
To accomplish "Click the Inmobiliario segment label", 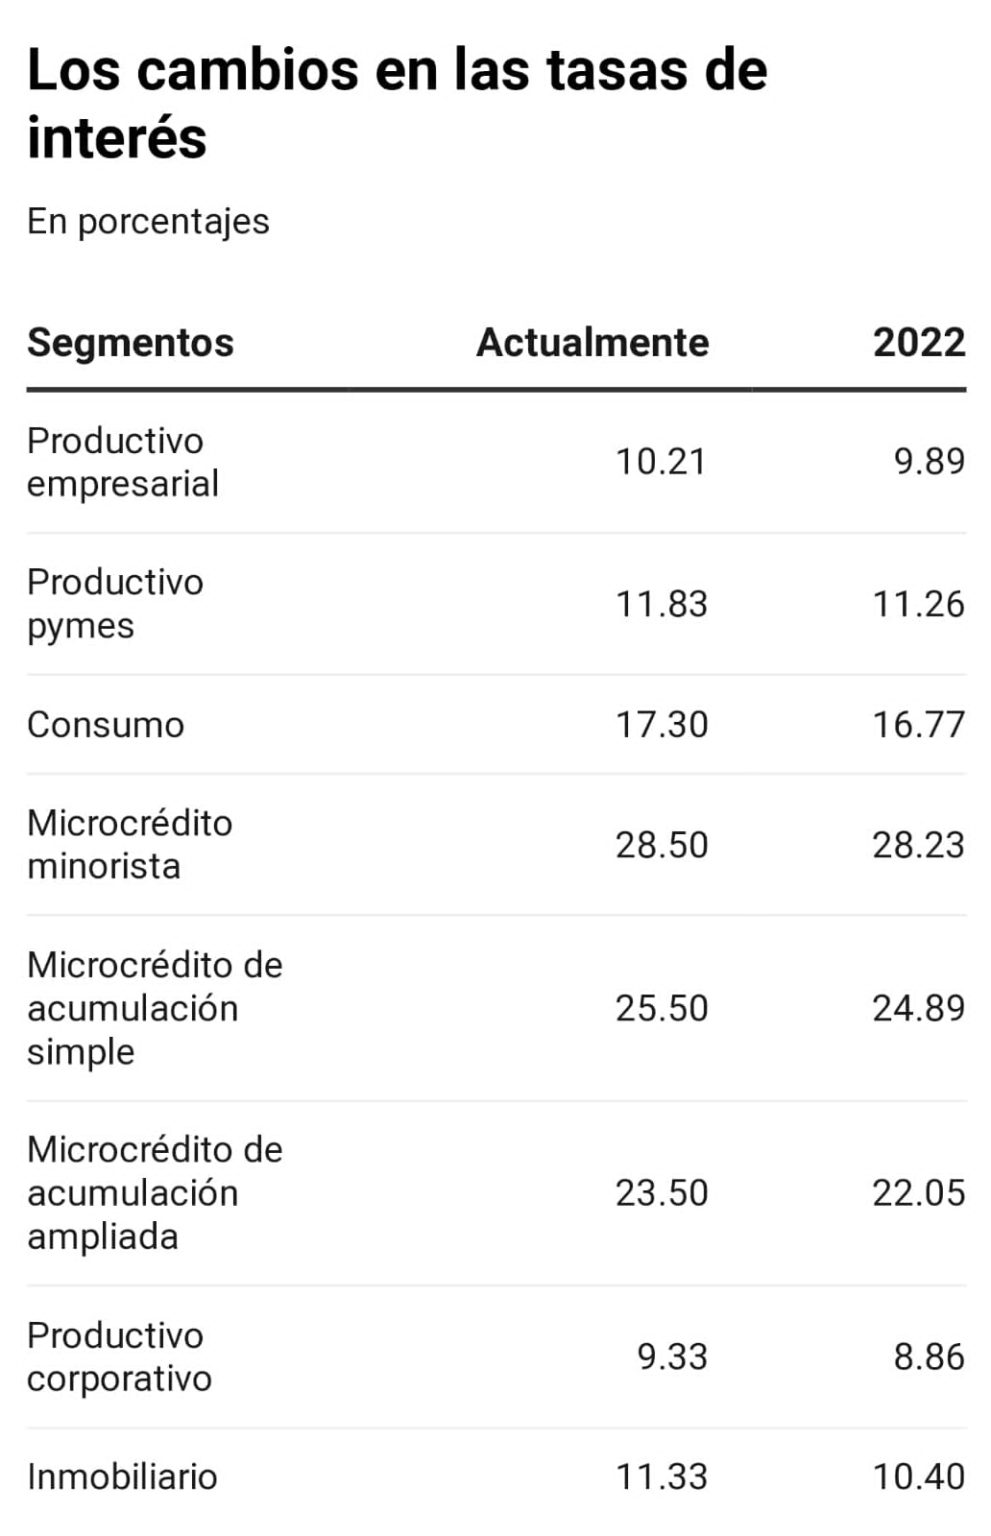I will pos(122,1477).
